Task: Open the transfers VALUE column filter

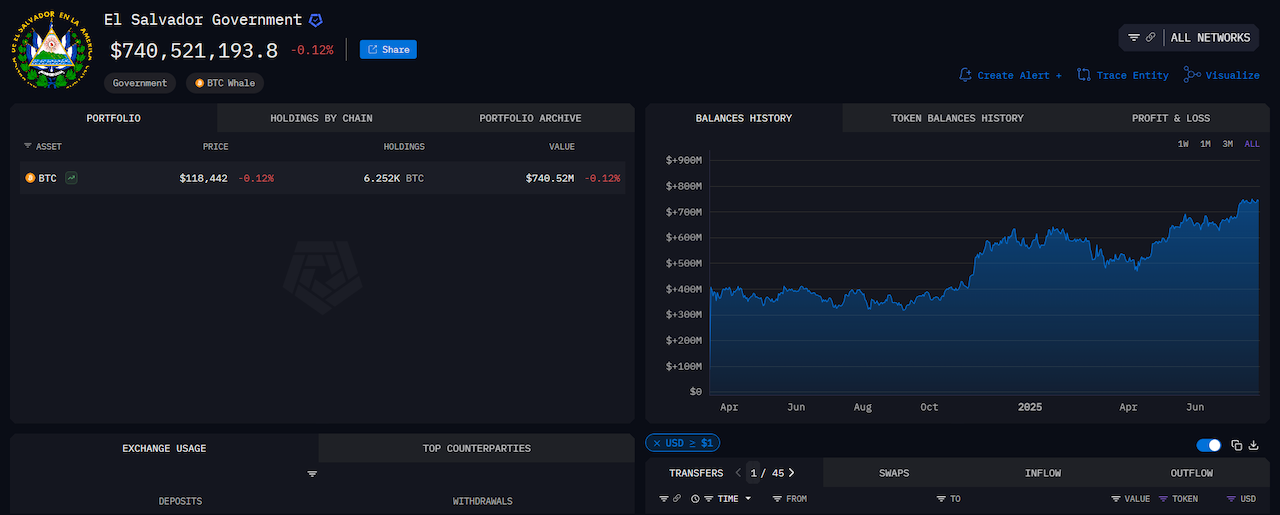Action: click(x=1116, y=498)
